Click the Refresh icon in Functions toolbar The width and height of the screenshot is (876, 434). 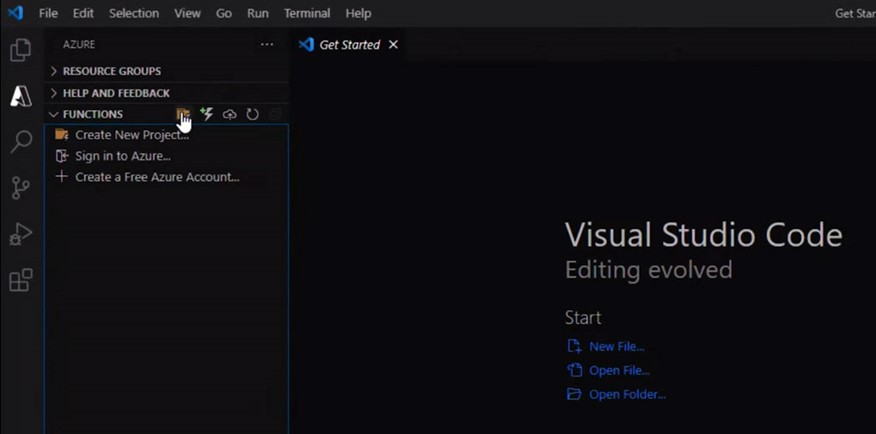[x=253, y=115]
